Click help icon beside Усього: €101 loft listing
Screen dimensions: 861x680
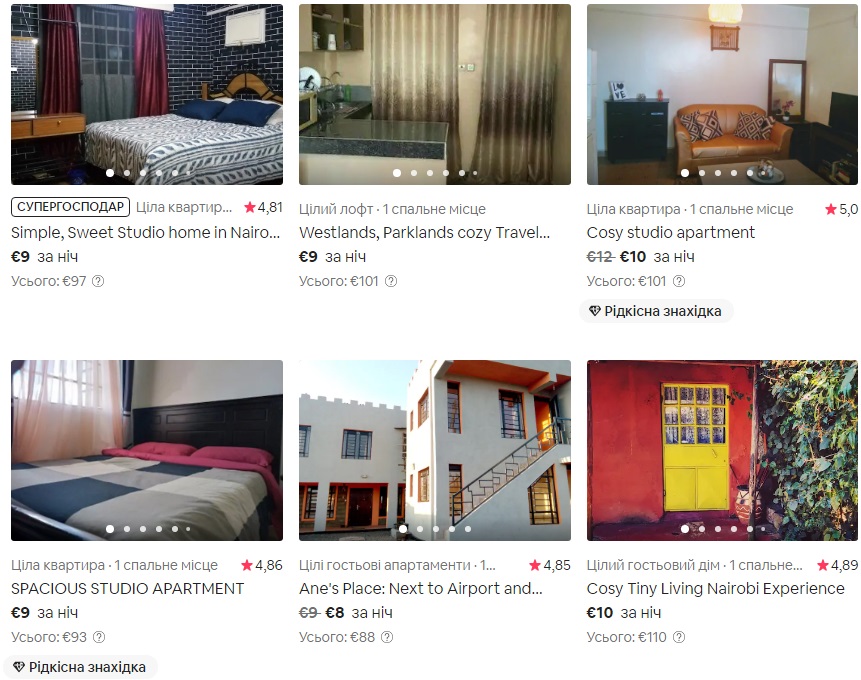click(391, 281)
